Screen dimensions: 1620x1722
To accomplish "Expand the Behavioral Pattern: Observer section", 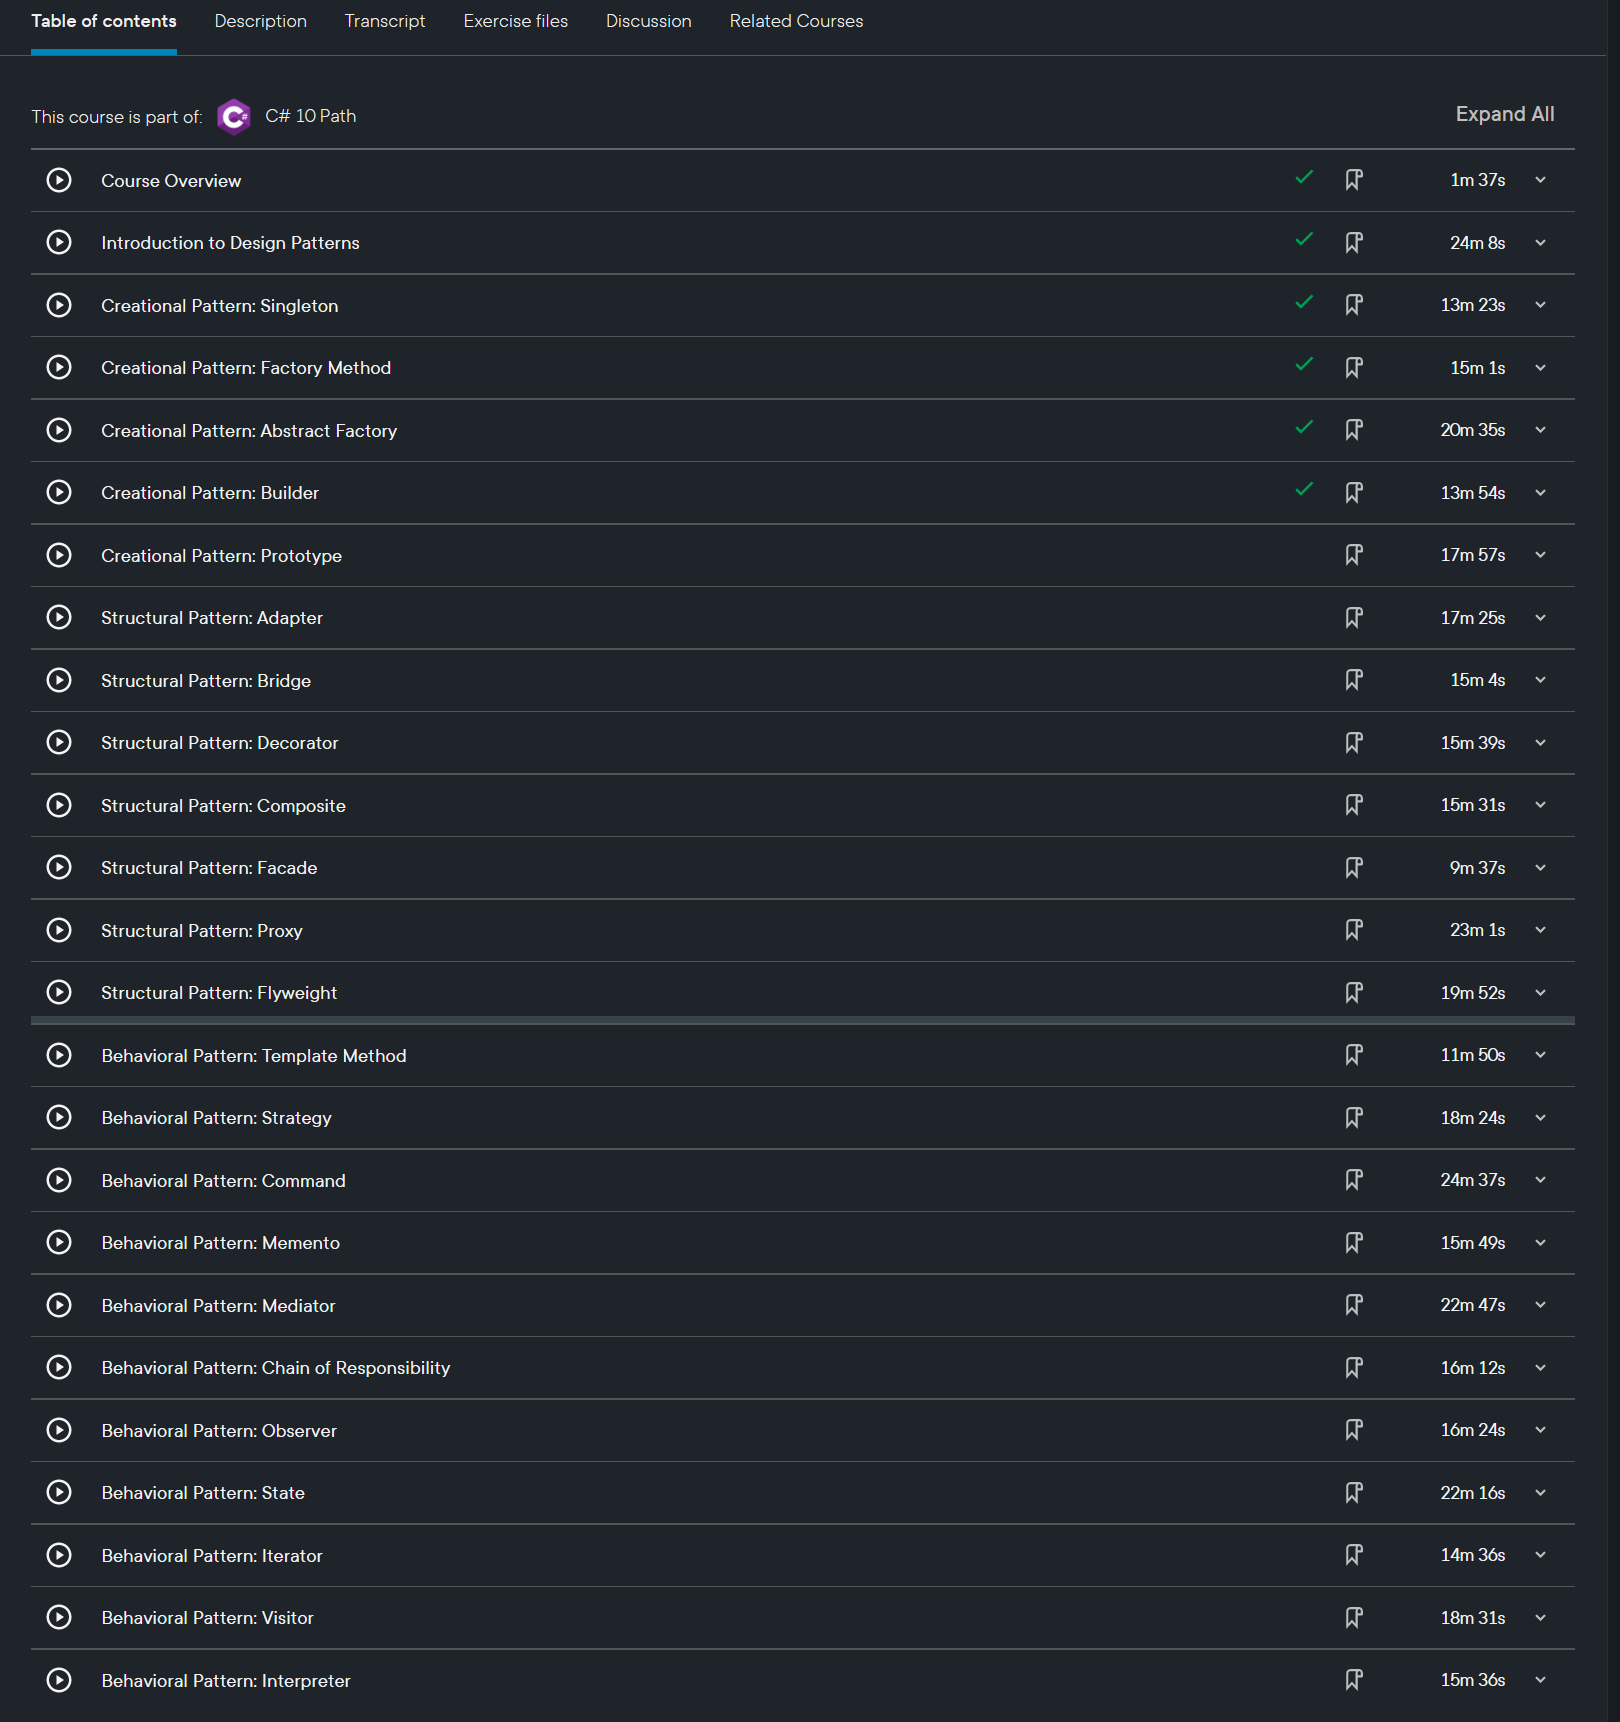I will (x=1540, y=1430).
